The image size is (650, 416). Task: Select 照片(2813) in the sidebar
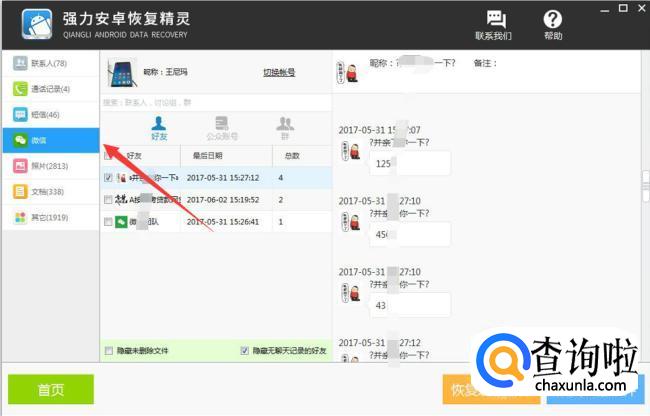click(51, 166)
